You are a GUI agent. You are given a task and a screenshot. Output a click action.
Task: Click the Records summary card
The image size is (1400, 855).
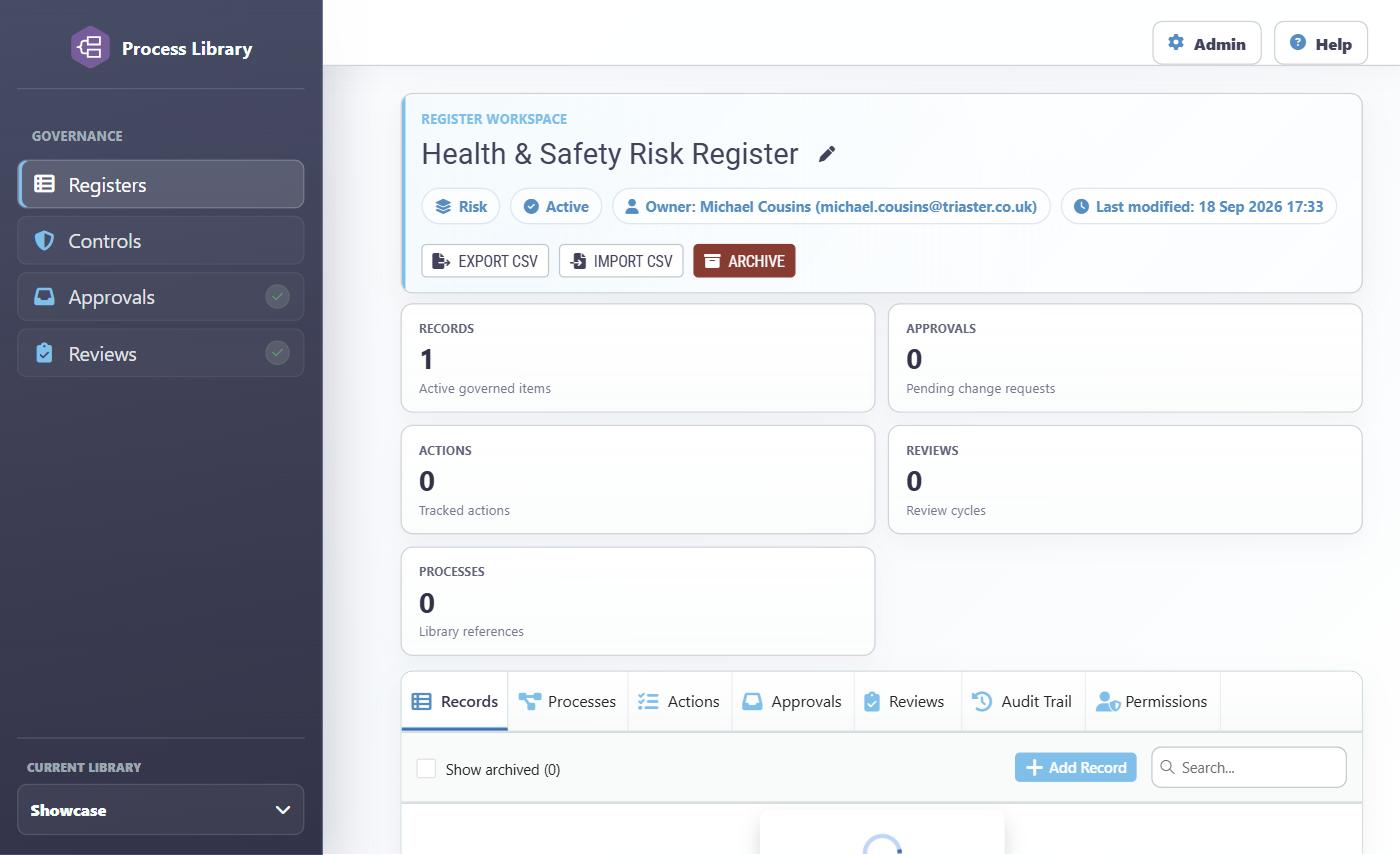pyautogui.click(x=638, y=358)
